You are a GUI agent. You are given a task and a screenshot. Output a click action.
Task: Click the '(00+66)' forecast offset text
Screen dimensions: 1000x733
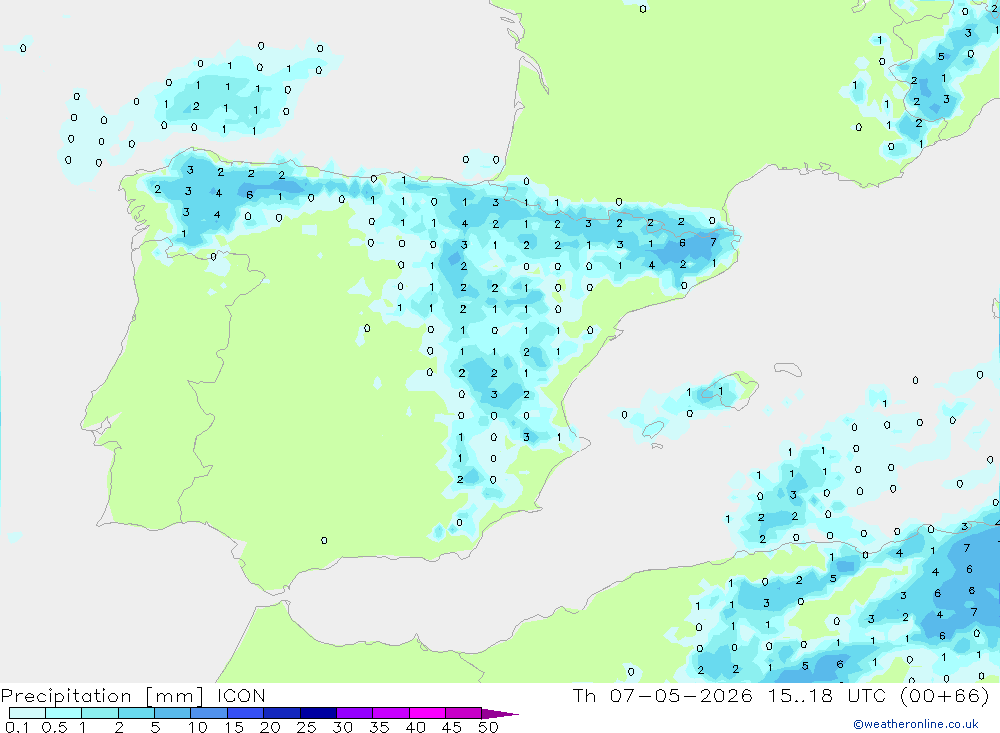[x=945, y=695]
